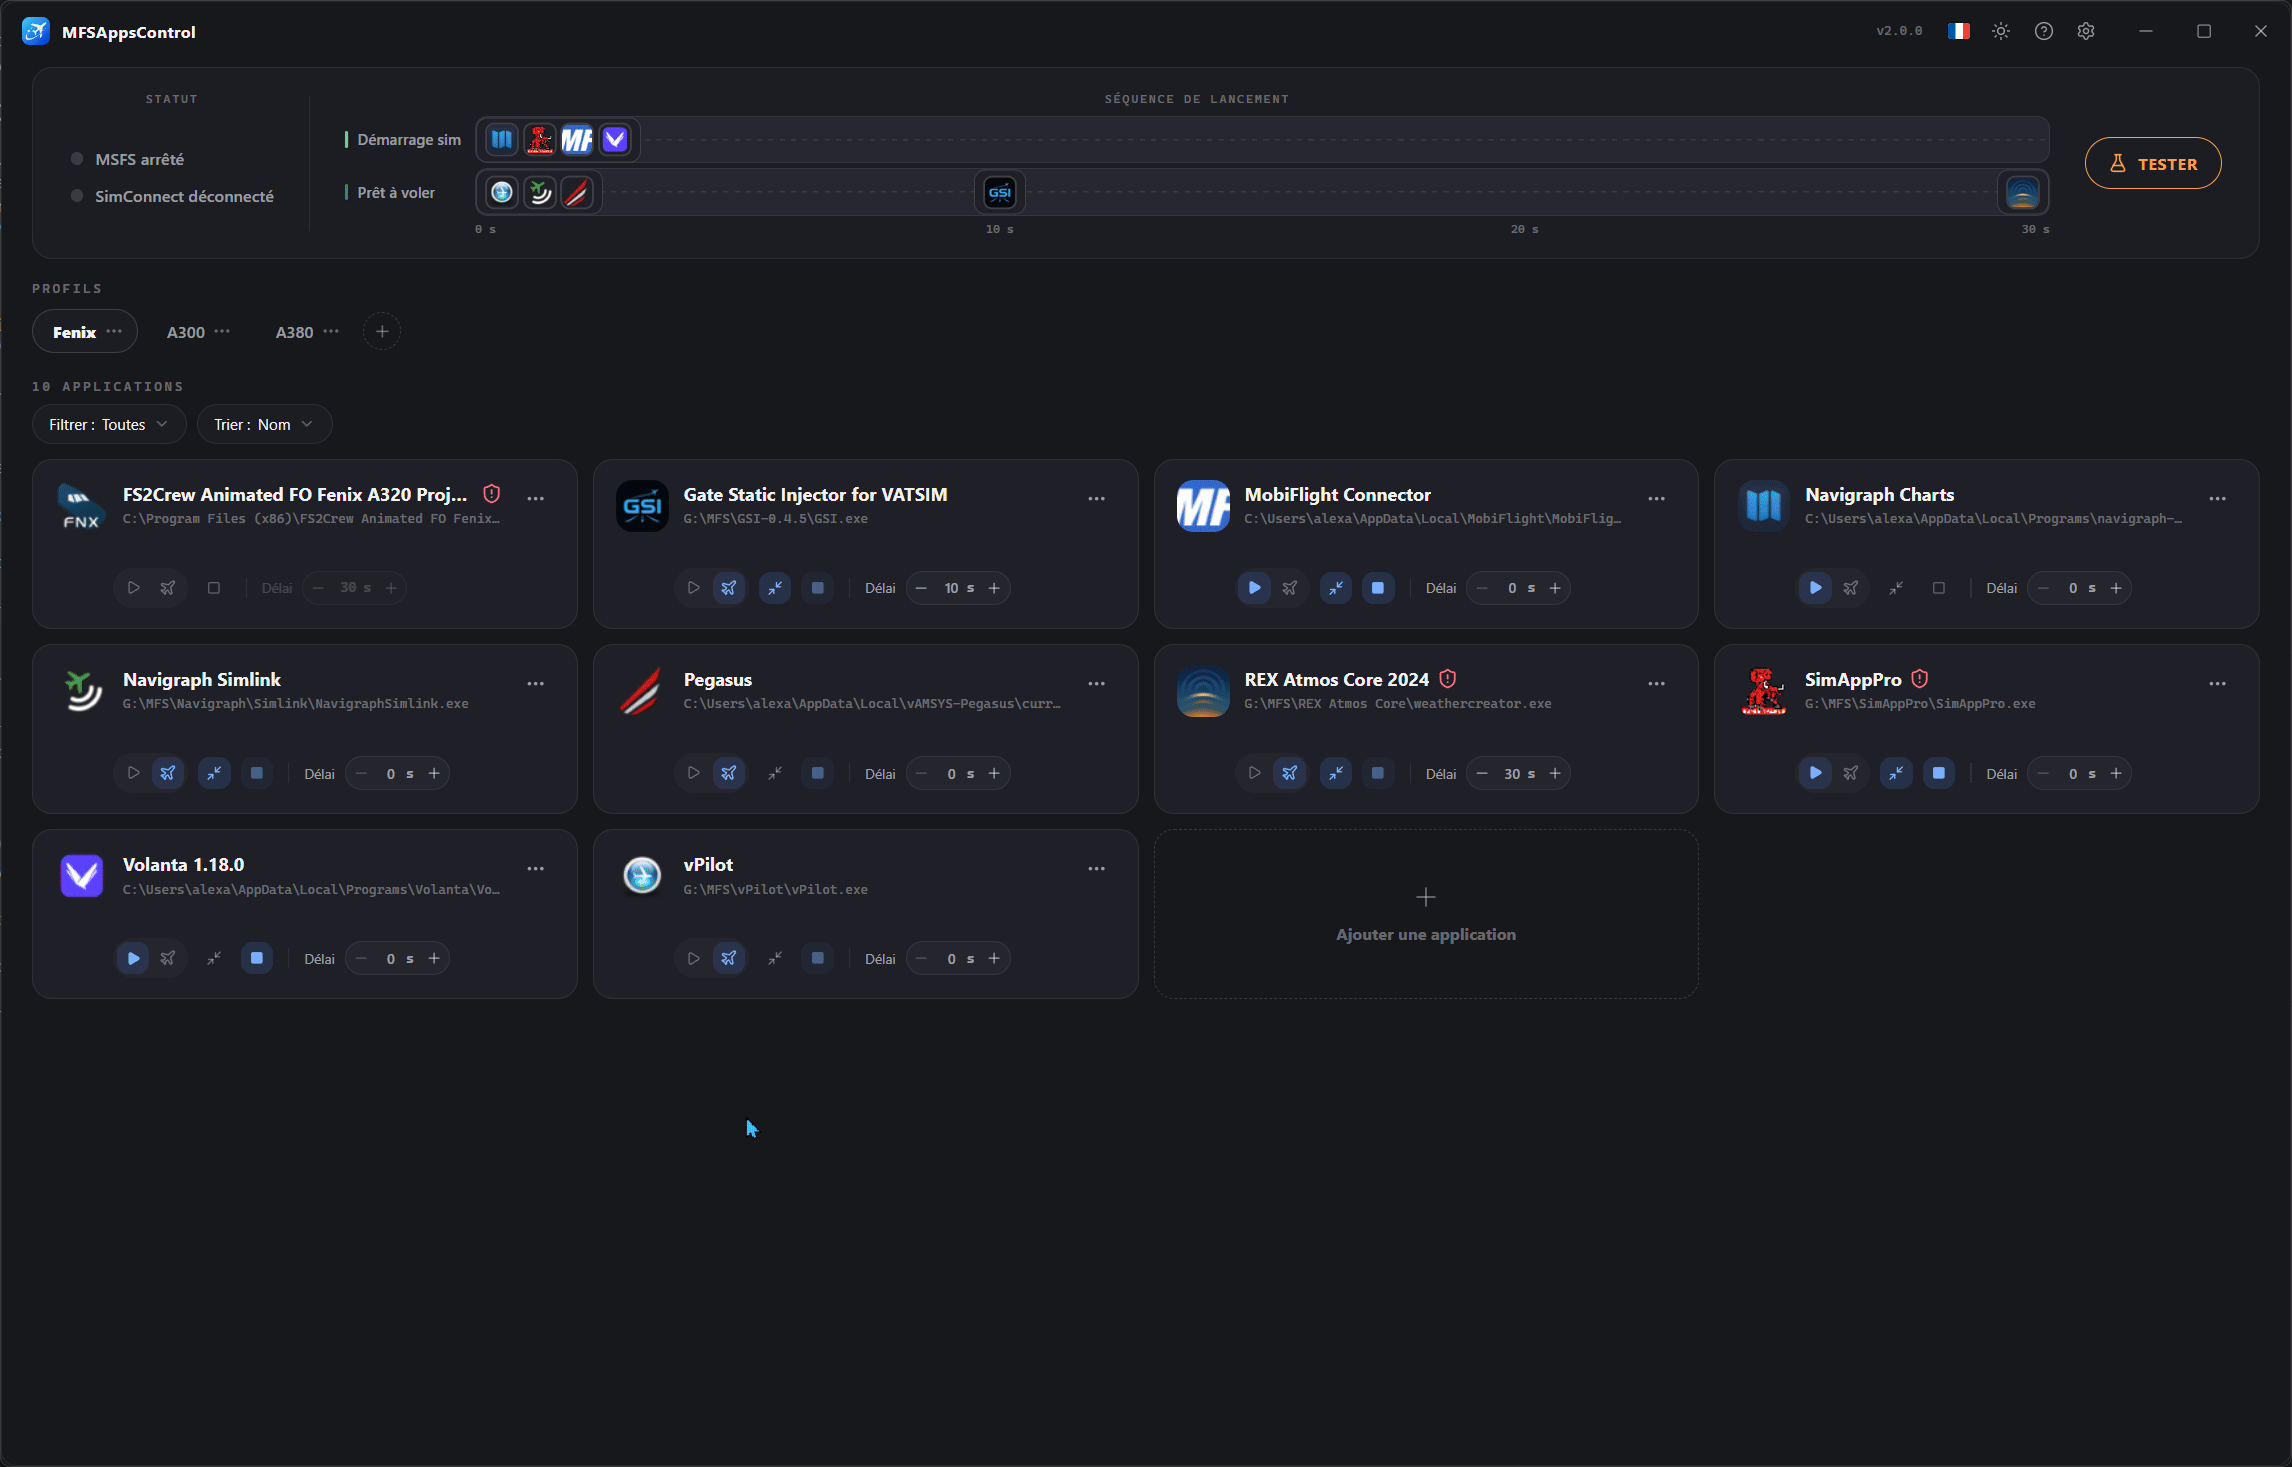The height and width of the screenshot is (1467, 2292).
Task: Open the three-dot menu on REX Atmos Core card
Action: click(1657, 683)
